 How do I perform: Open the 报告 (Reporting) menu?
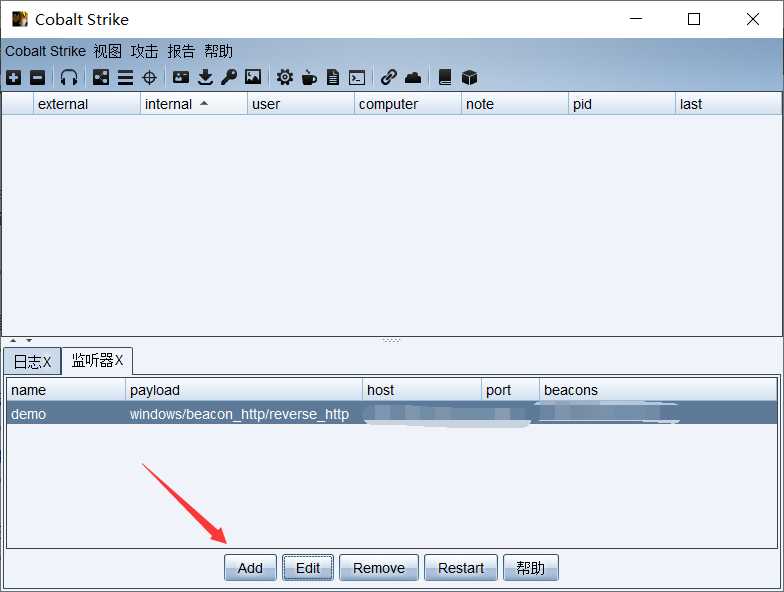click(x=181, y=51)
